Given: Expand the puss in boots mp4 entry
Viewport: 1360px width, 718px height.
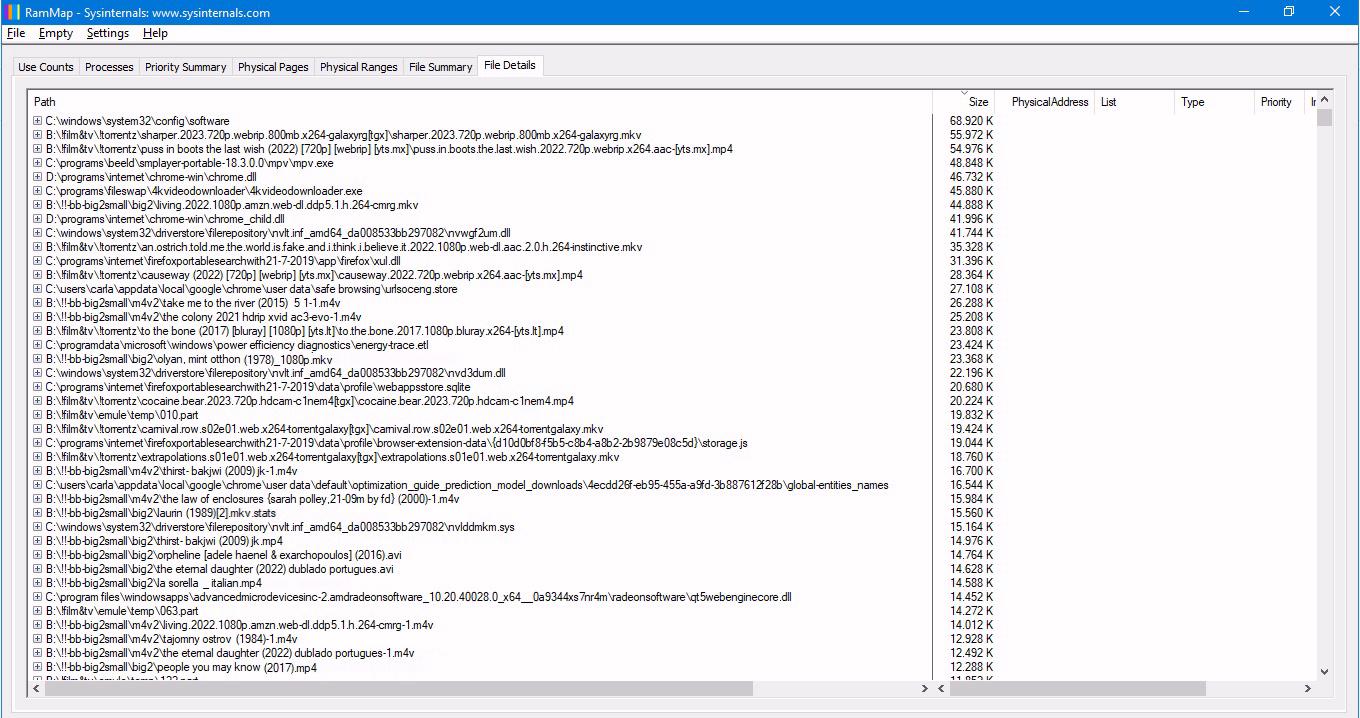Looking at the screenshot, I should (x=38, y=149).
